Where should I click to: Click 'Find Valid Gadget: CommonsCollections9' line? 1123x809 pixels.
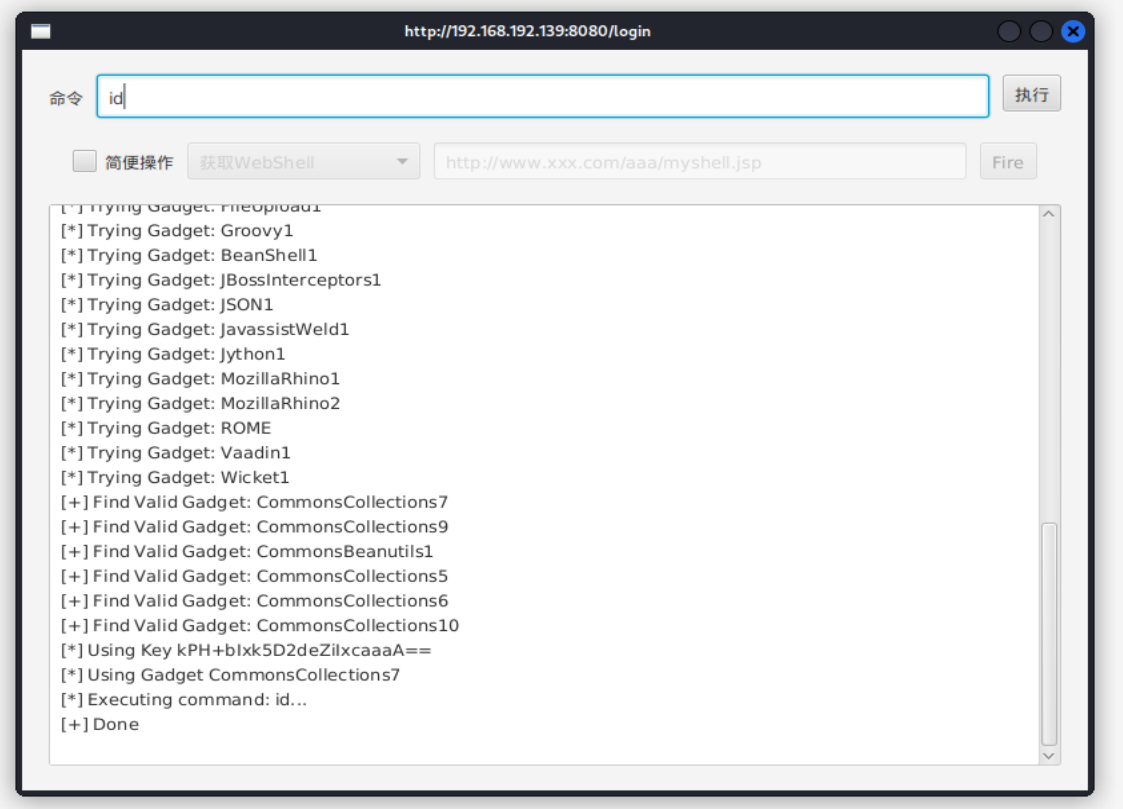254,527
